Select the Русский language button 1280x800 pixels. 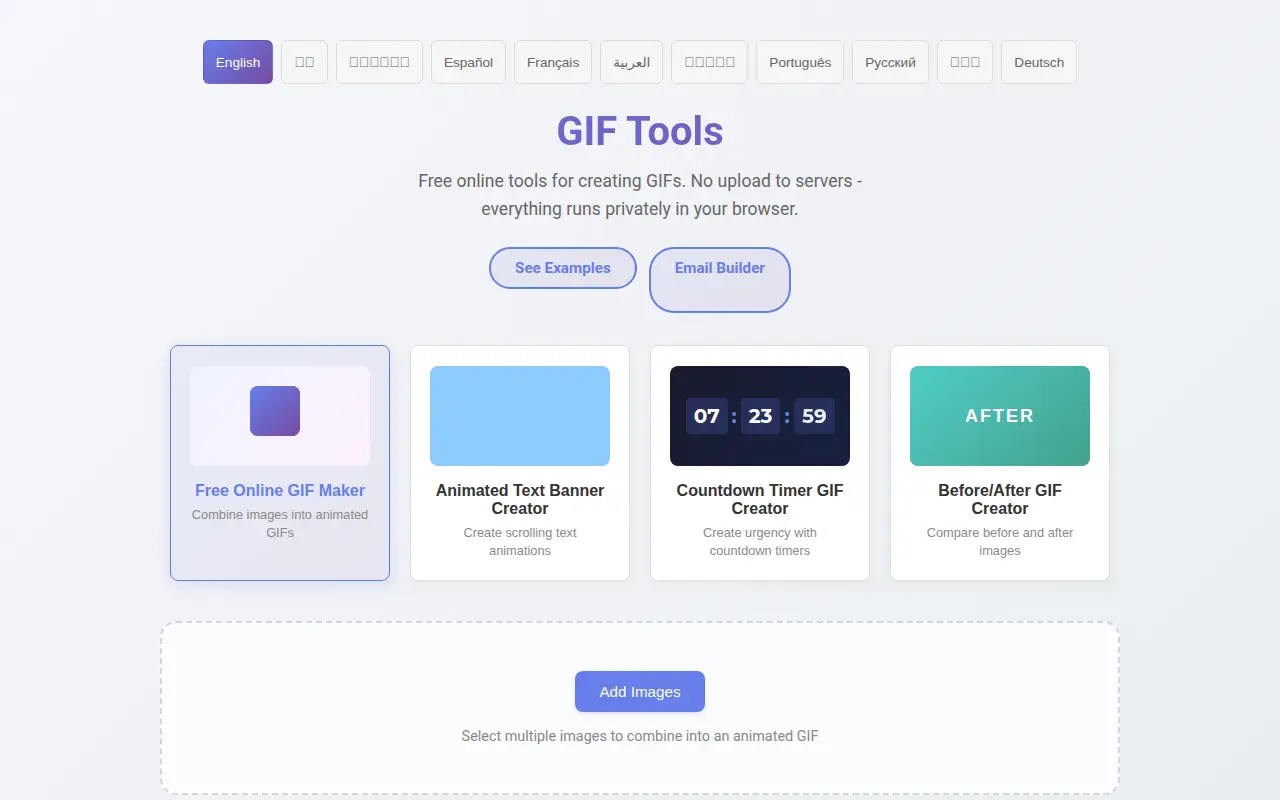click(890, 62)
